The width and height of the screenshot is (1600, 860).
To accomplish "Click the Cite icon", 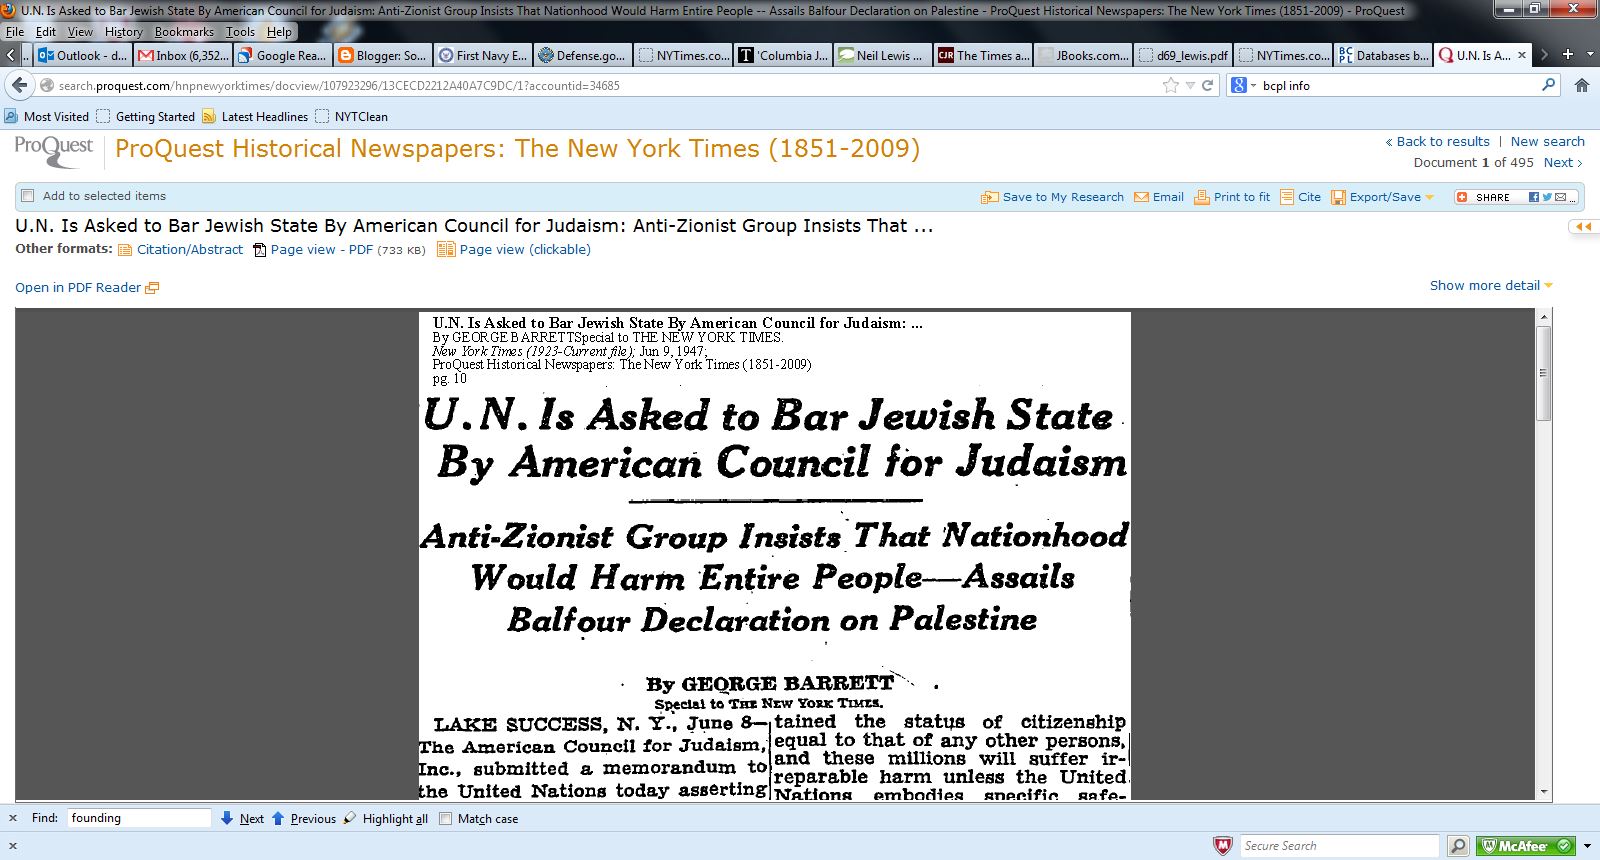I will point(1287,197).
